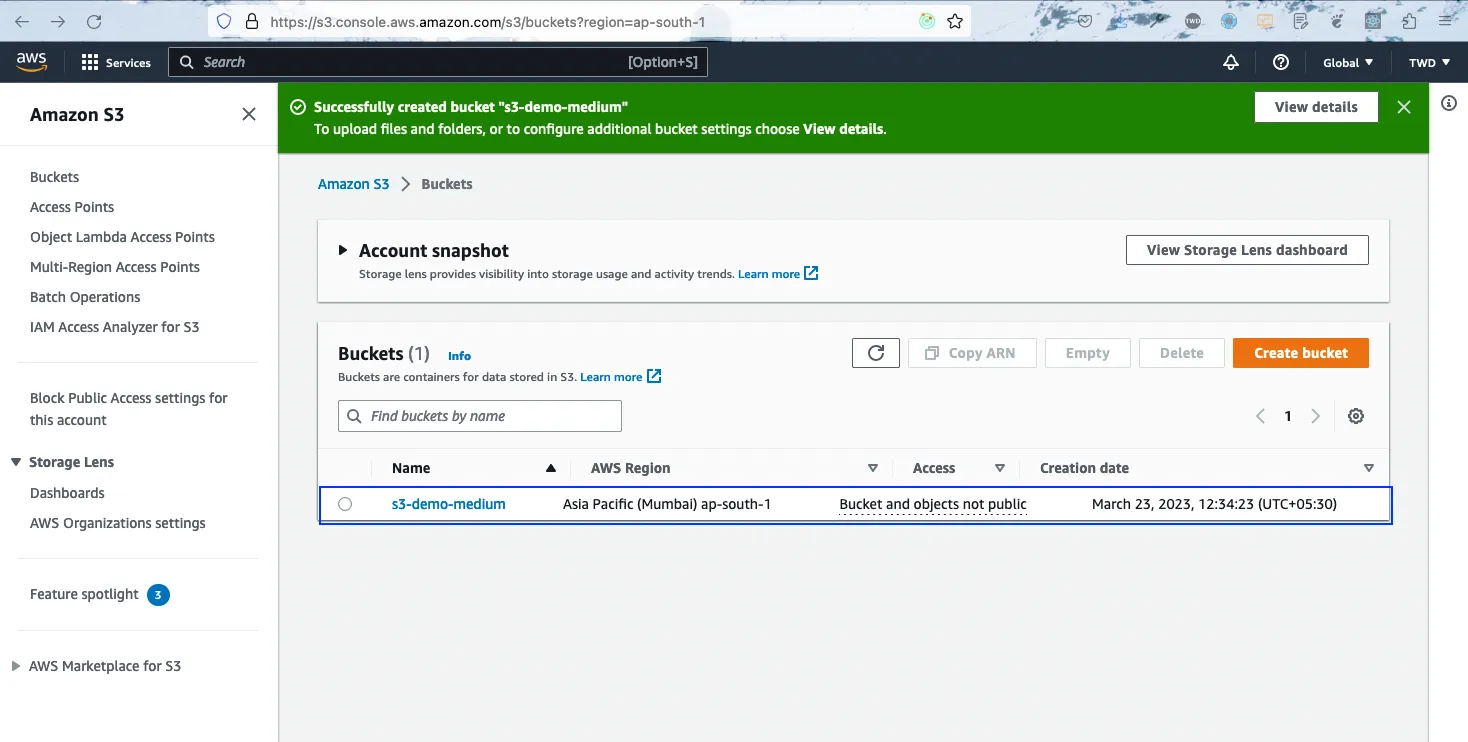Click Info link next to Buckets heading
Image resolution: width=1468 pixels, height=742 pixels.
pos(459,356)
